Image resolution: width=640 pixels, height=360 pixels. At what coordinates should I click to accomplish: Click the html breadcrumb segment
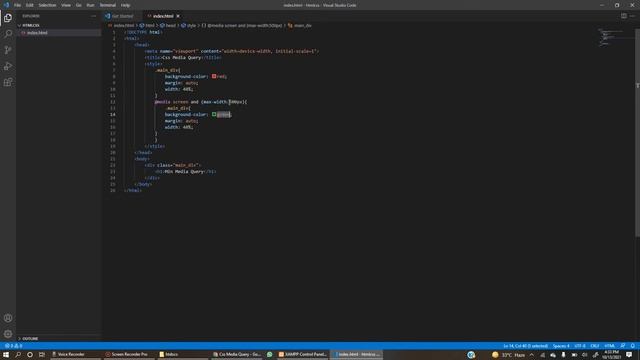coord(147,25)
